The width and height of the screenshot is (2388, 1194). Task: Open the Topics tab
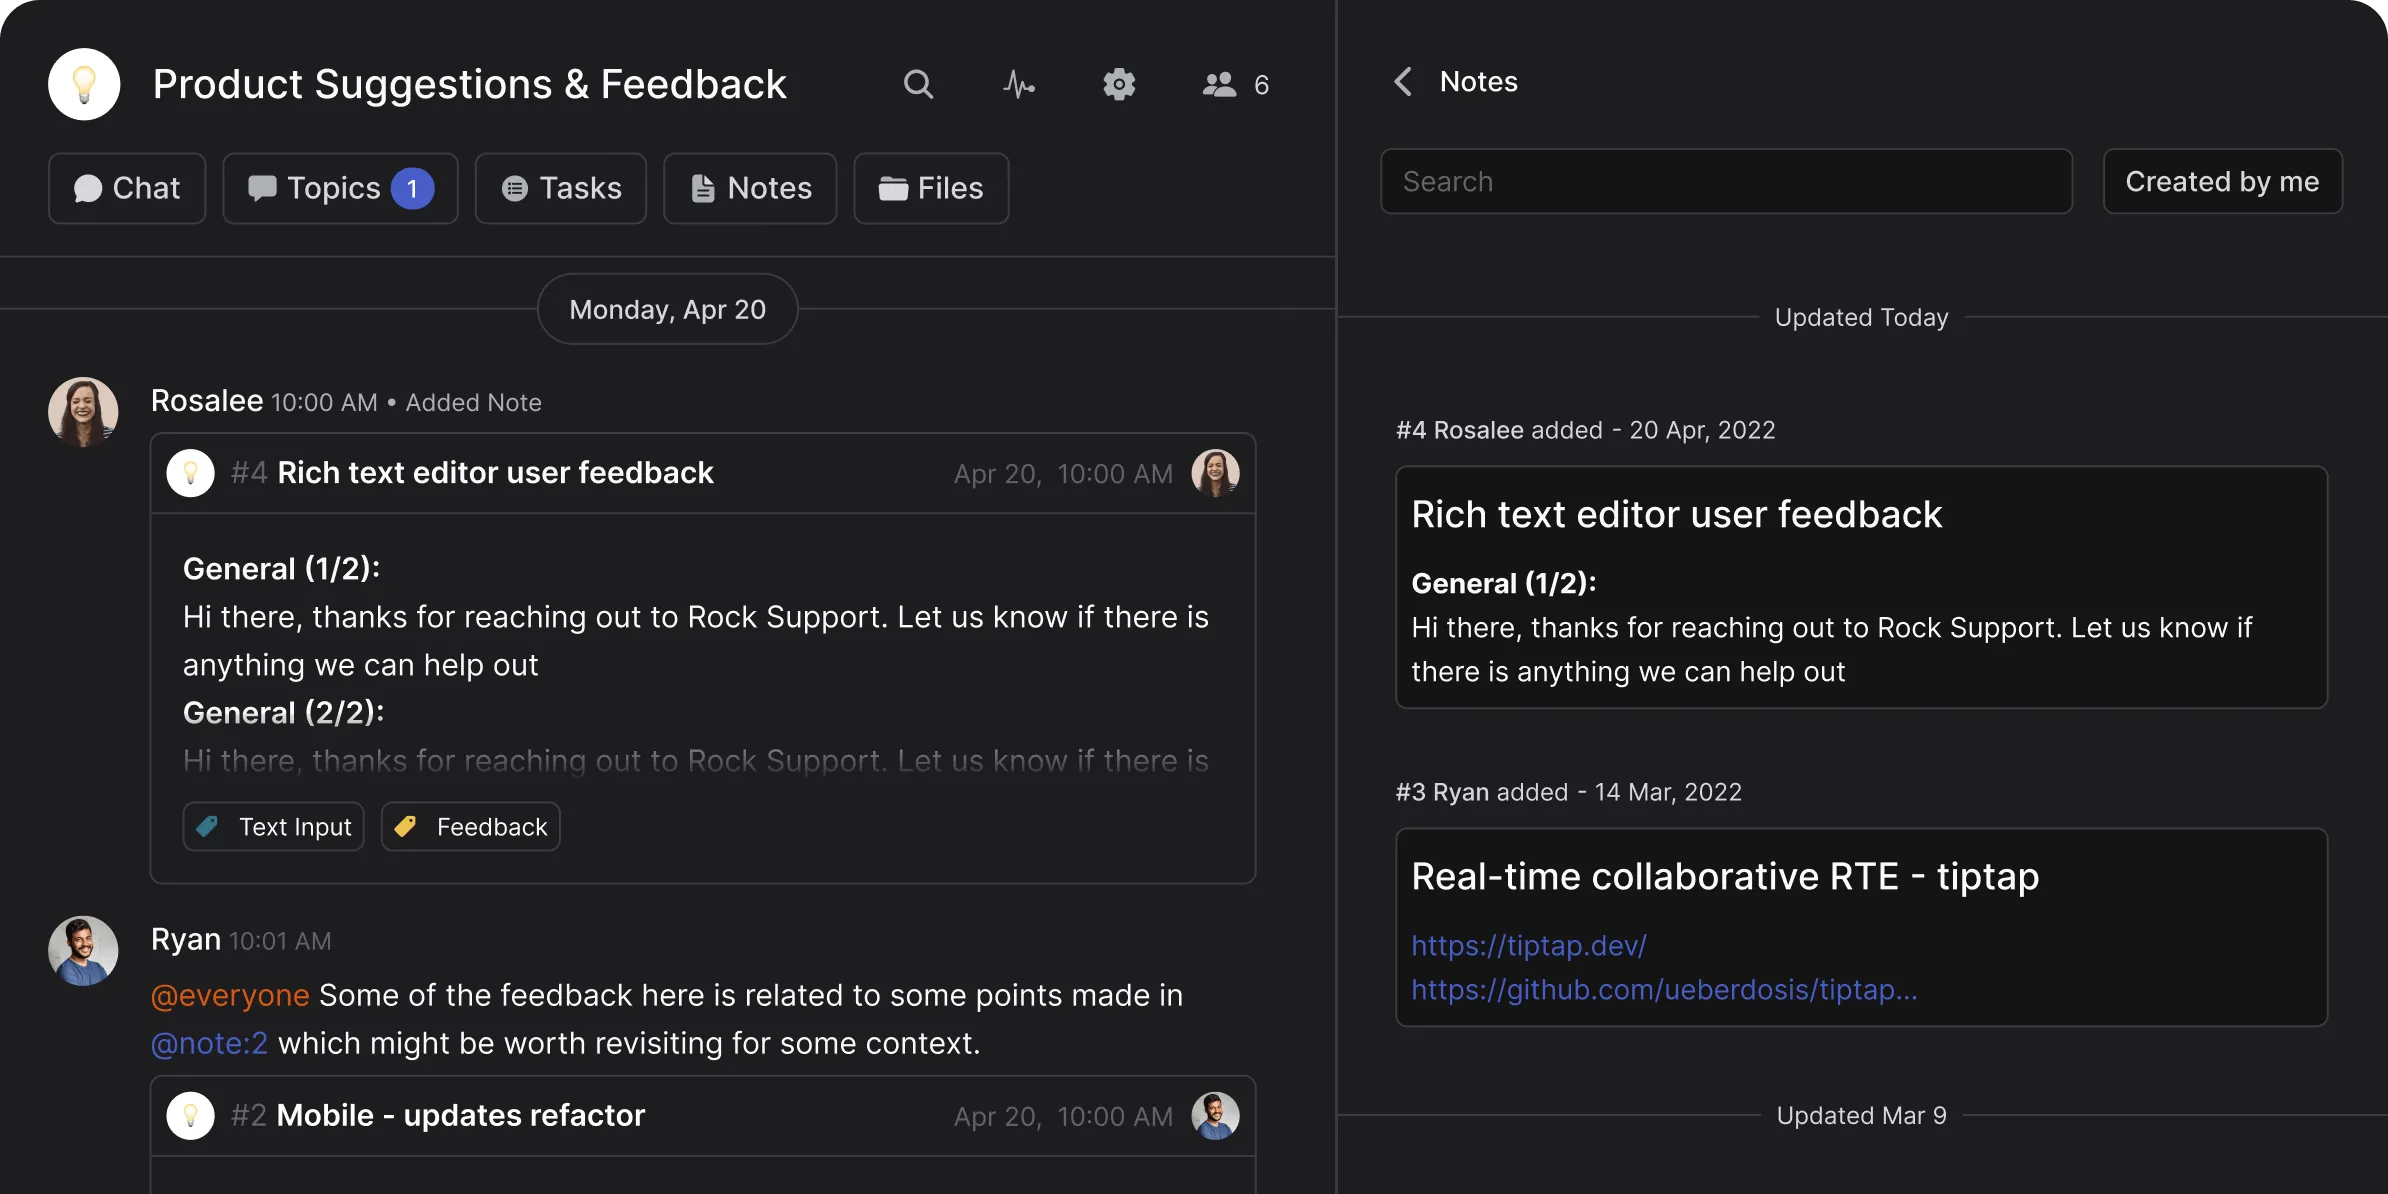pos(340,188)
